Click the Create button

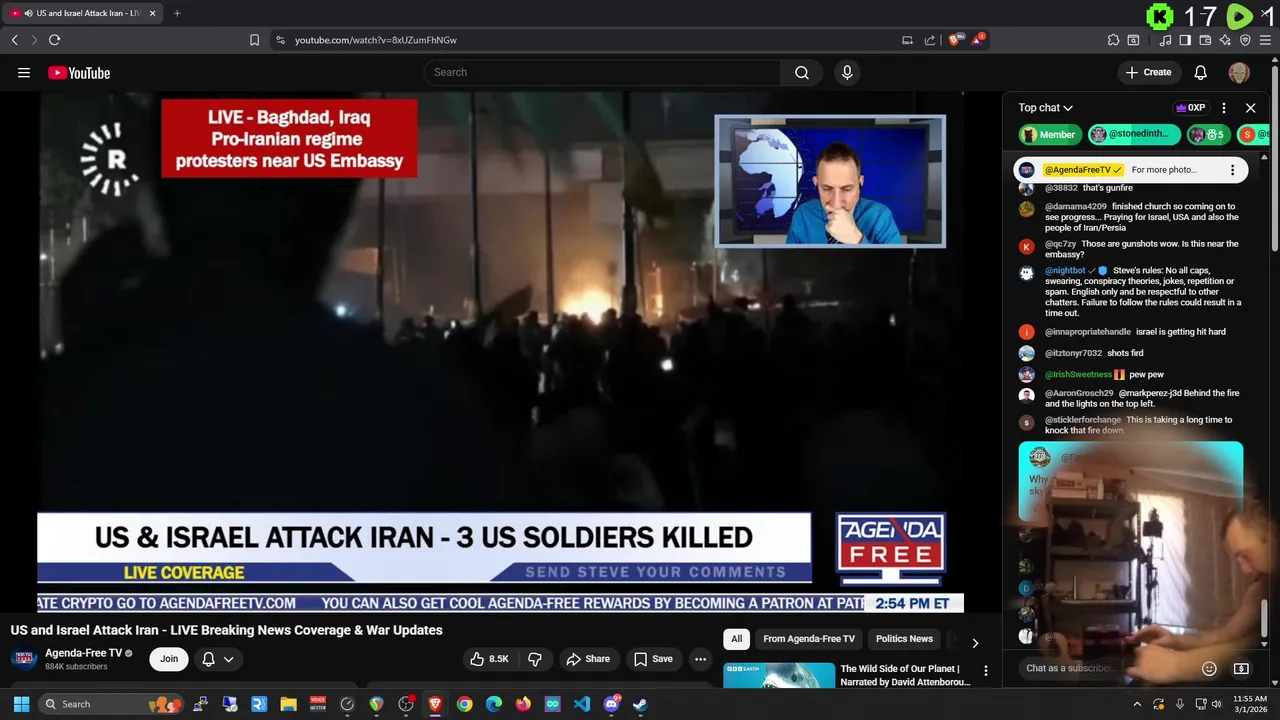click(1148, 72)
